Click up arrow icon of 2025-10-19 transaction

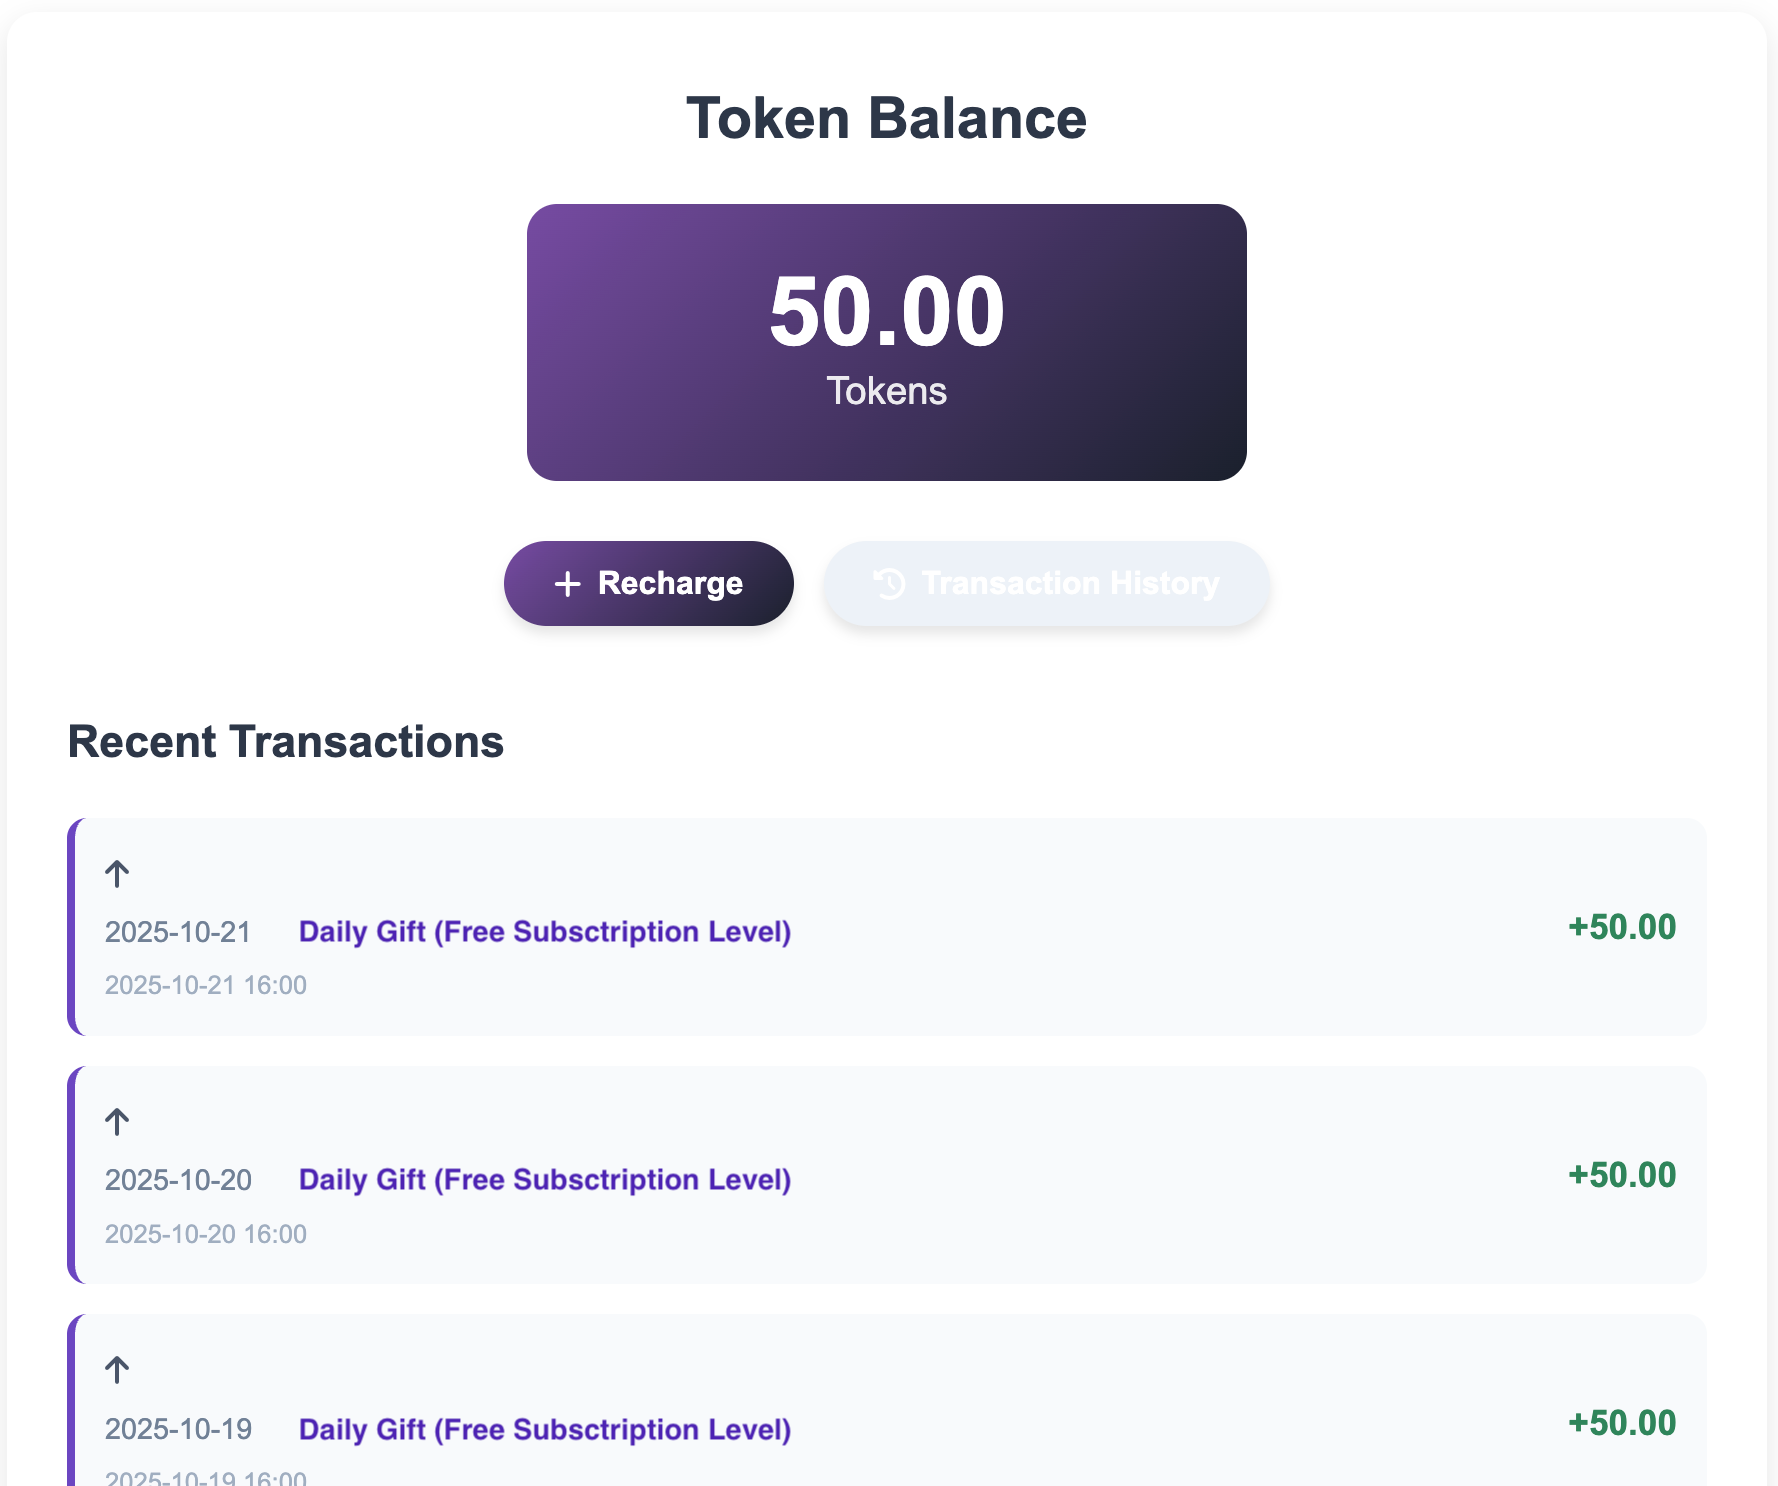tap(117, 1369)
